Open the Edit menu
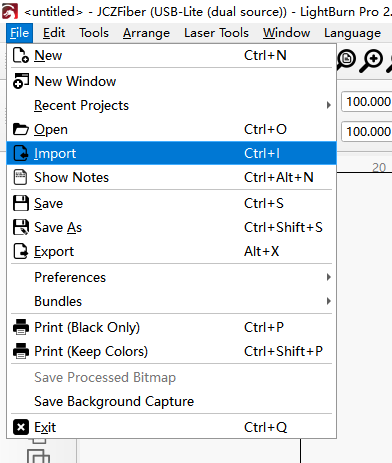392x463 pixels. pyautogui.click(x=54, y=33)
